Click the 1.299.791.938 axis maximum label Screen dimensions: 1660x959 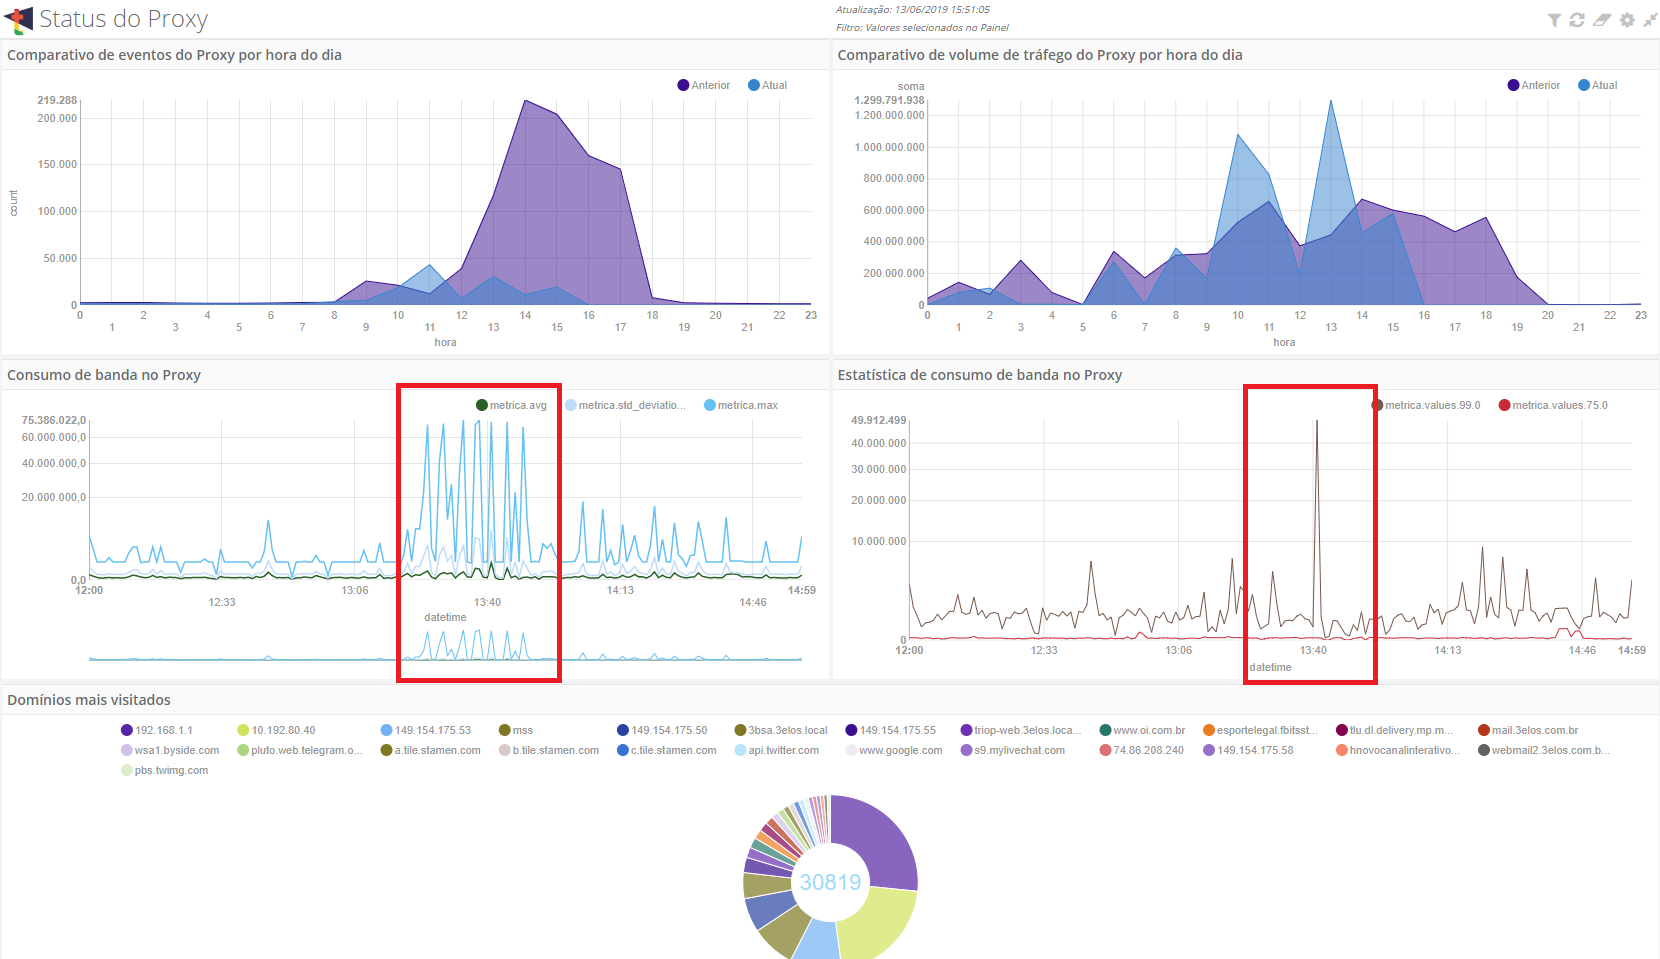tap(889, 100)
